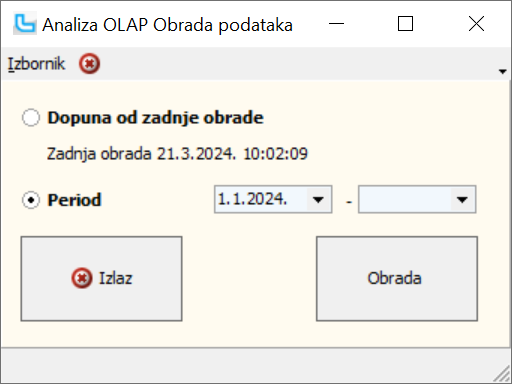Maximize the Analiza OLAP window

tap(406, 24)
